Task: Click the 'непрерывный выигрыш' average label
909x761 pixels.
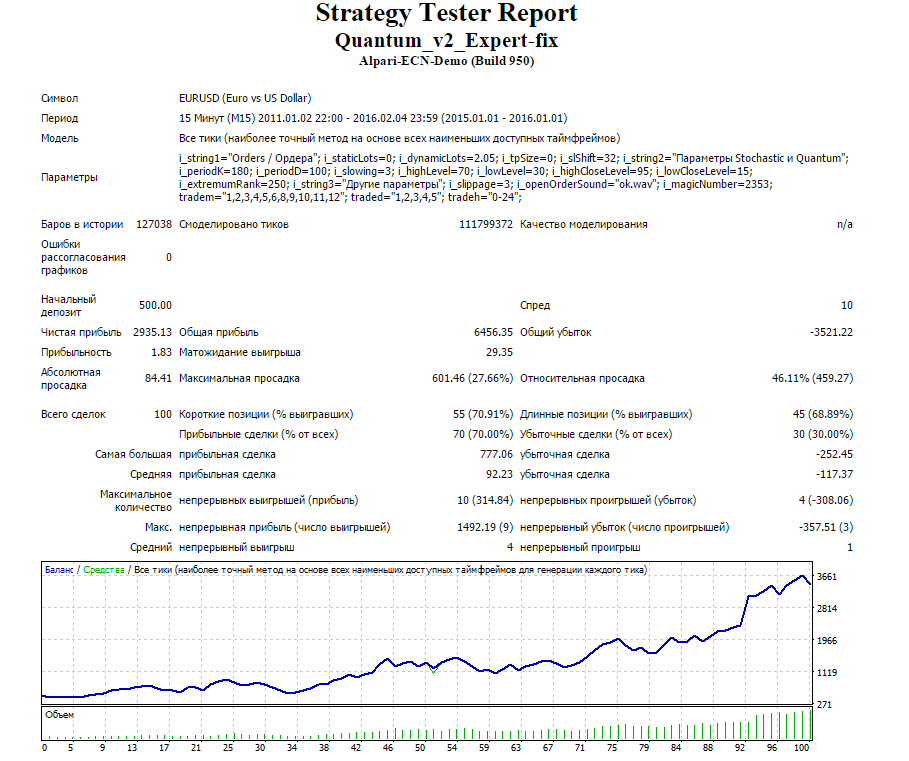Action: (x=237, y=547)
